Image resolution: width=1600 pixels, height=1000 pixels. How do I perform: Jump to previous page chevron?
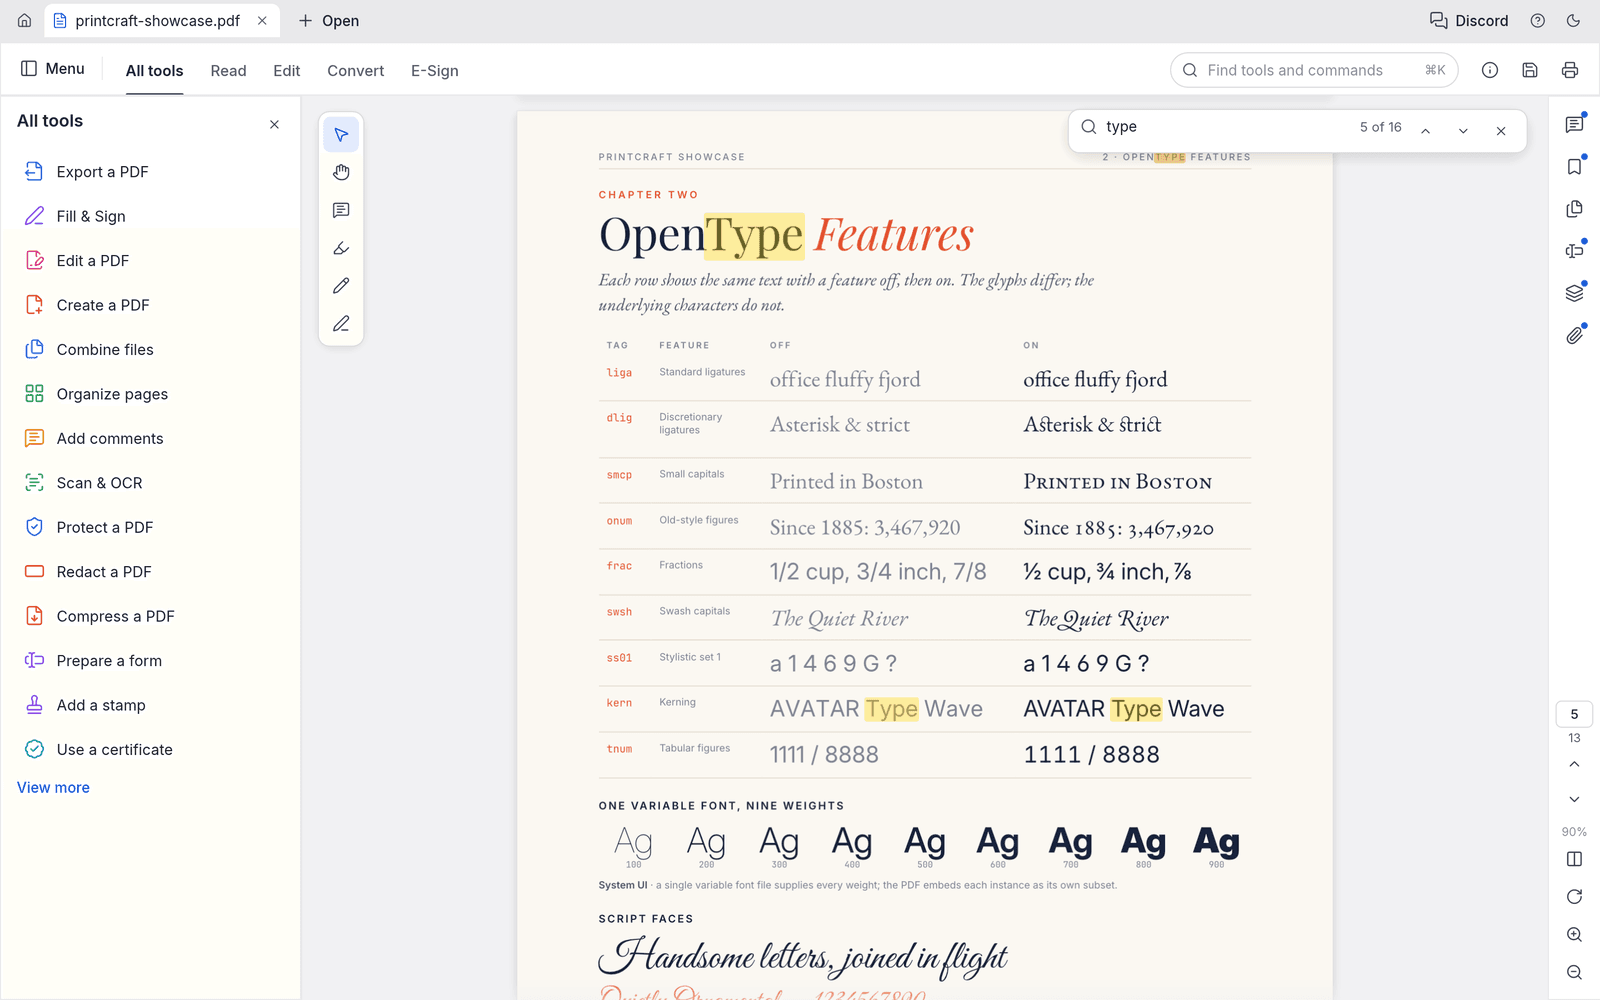pyautogui.click(x=1575, y=765)
